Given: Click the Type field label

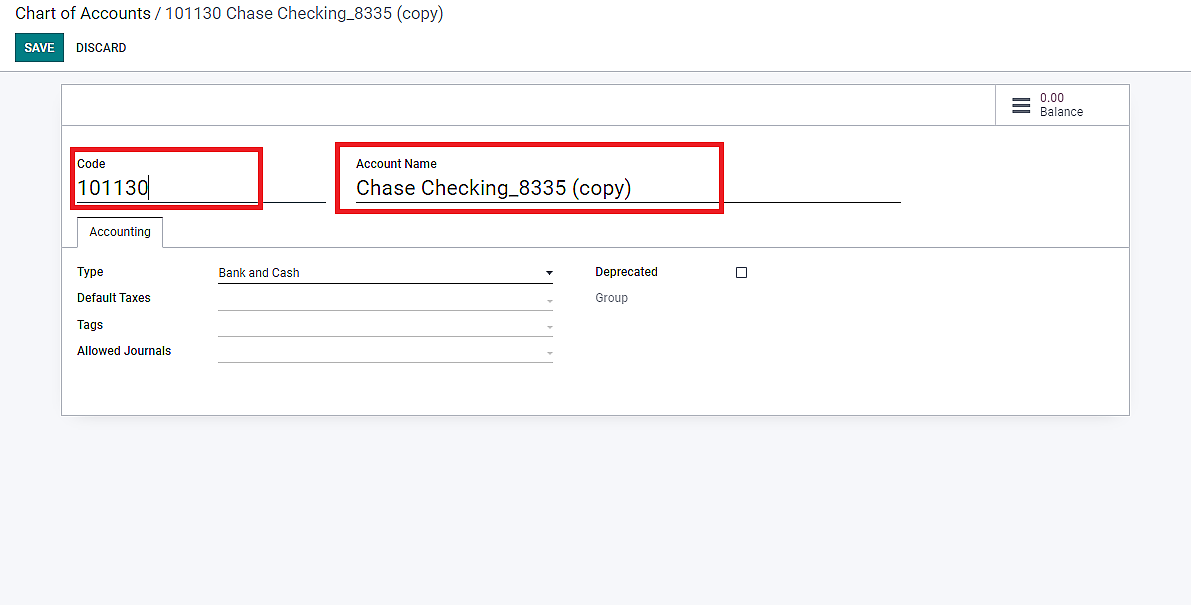Looking at the screenshot, I should pos(90,272).
